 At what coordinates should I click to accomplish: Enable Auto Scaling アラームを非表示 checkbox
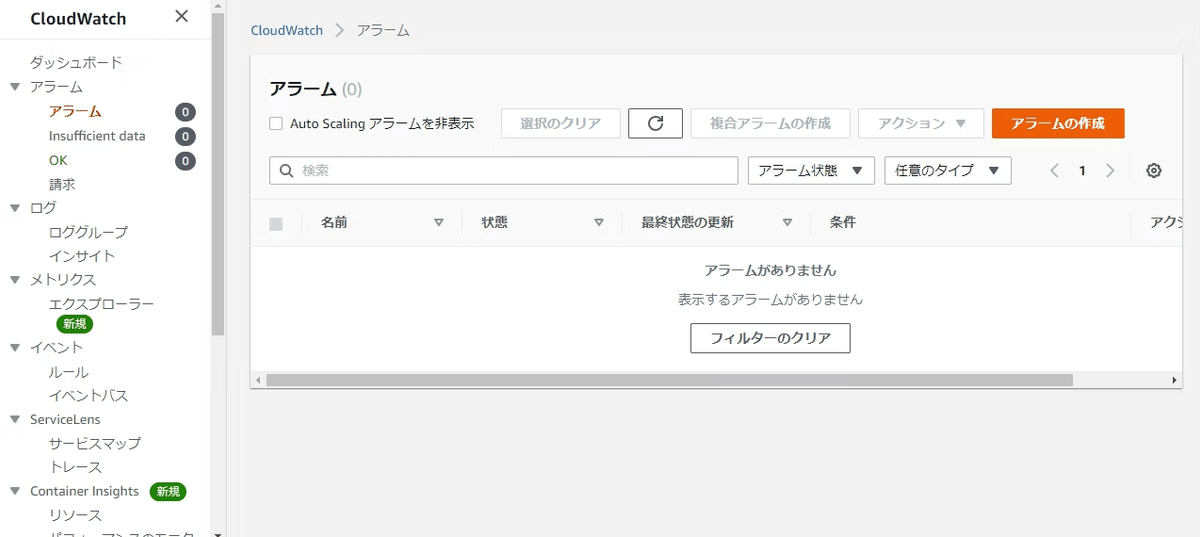[276, 124]
